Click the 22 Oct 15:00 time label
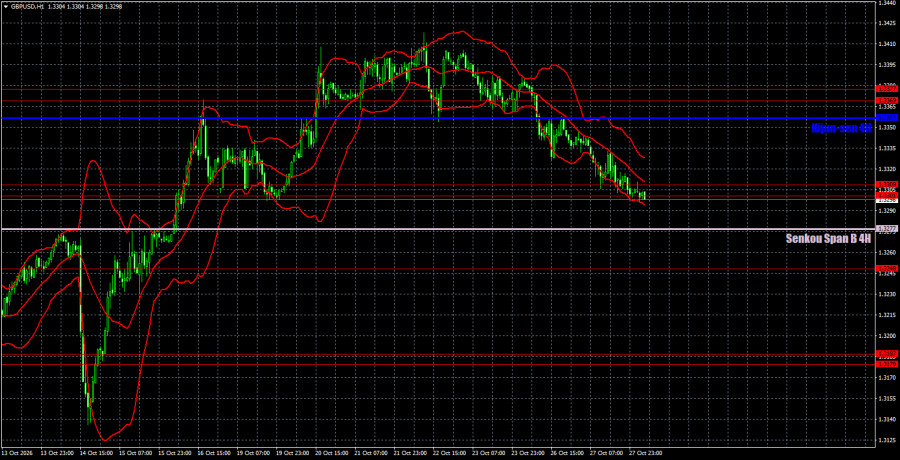Image resolution: width=900 pixels, height=460 pixels. point(448,454)
